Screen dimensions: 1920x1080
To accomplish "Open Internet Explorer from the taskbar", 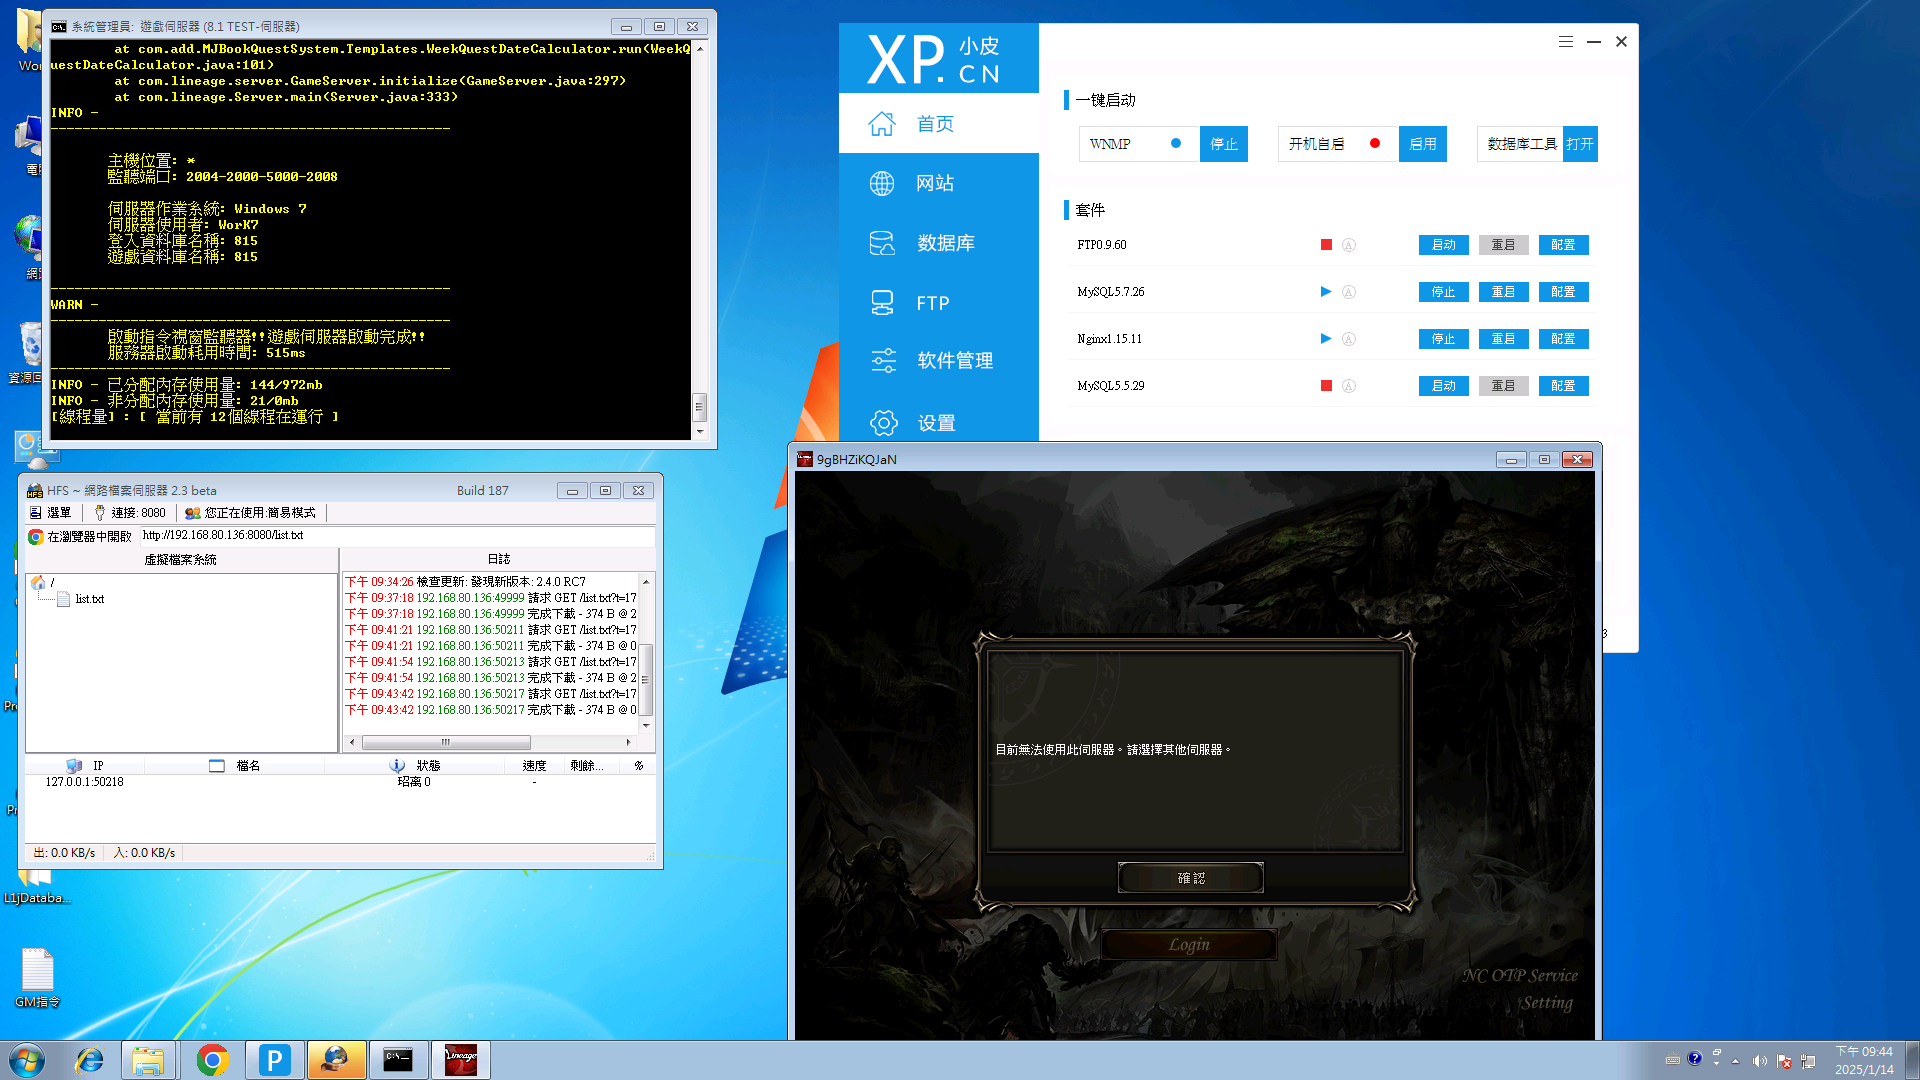I will click(x=89, y=1060).
